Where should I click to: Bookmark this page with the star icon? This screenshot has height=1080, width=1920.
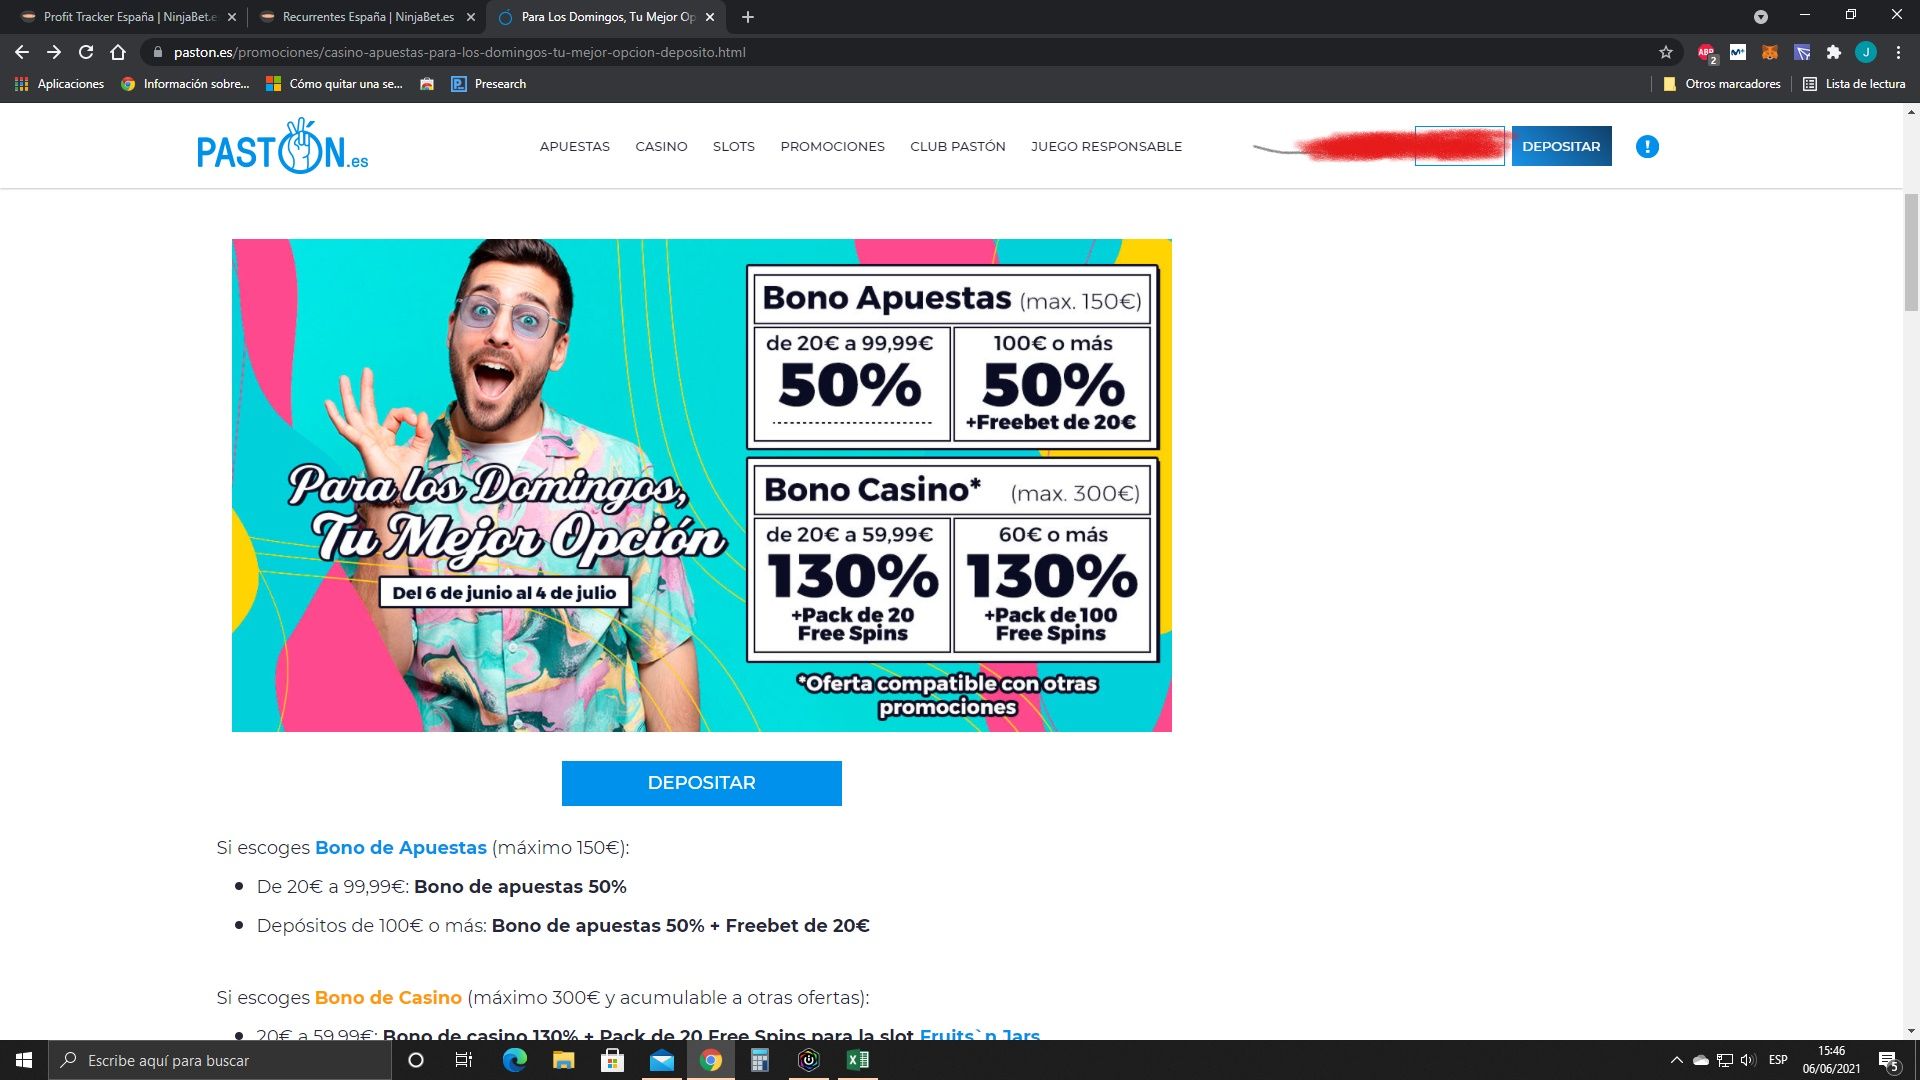pos(1666,52)
